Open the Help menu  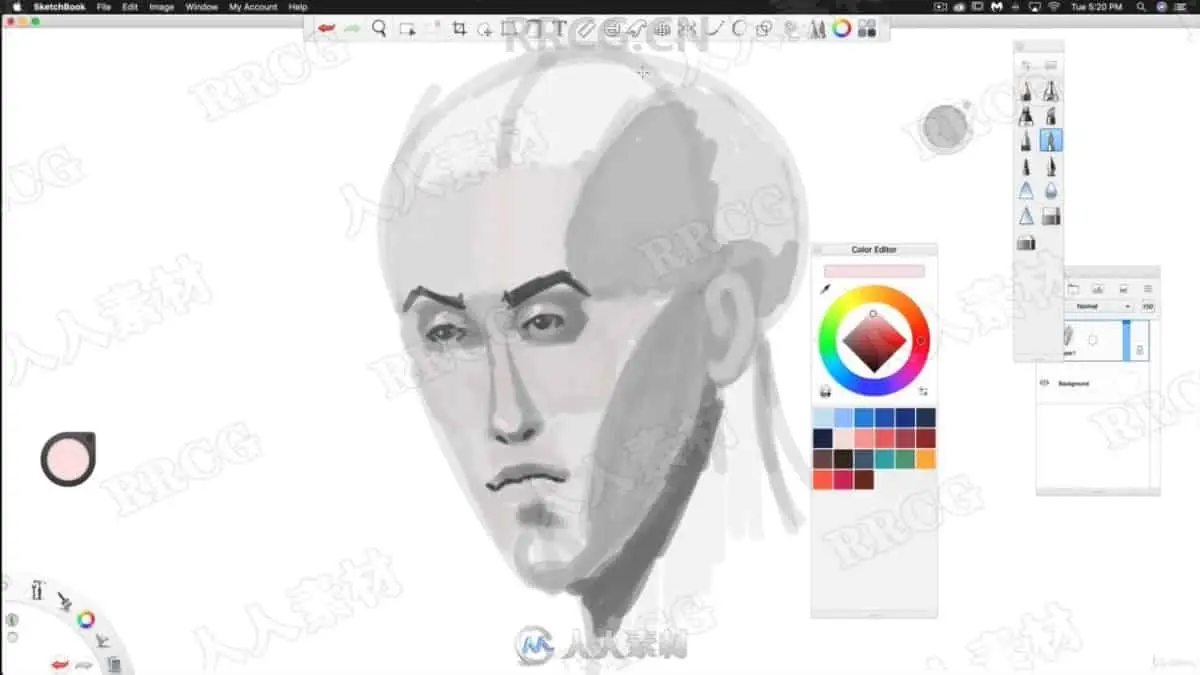pyautogui.click(x=297, y=7)
